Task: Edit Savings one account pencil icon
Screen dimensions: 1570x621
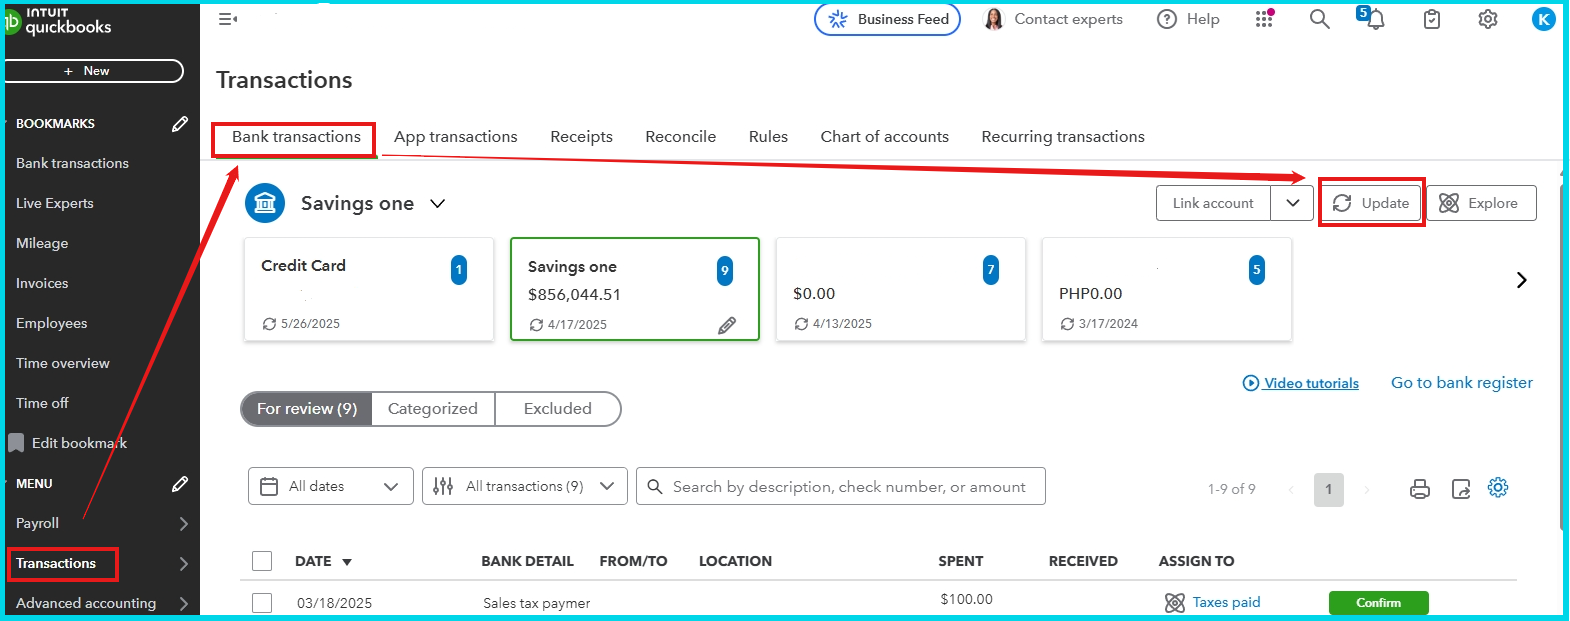Action: click(727, 325)
